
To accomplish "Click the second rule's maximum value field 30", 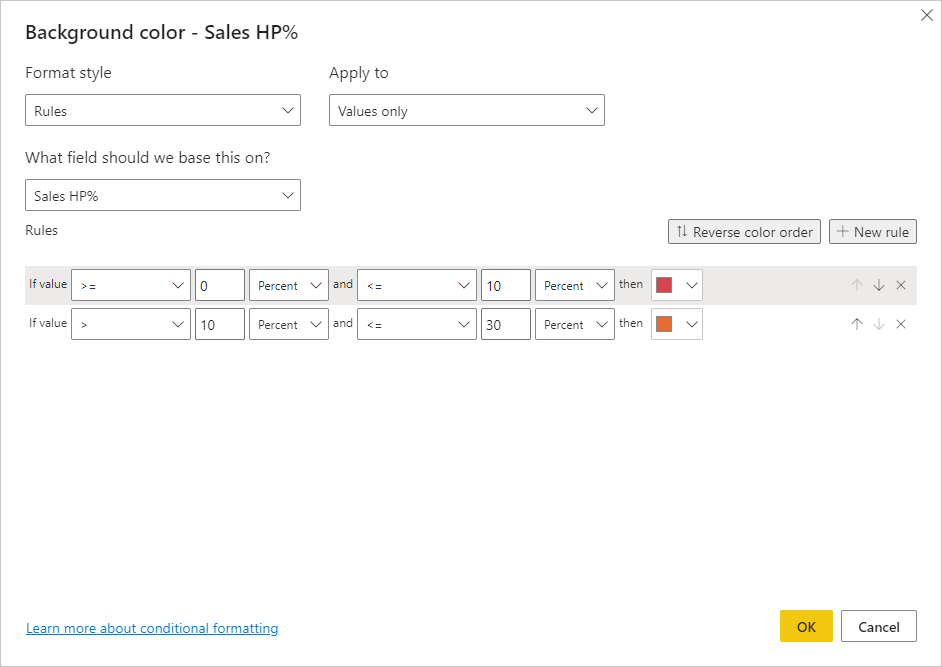I will tap(506, 324).
